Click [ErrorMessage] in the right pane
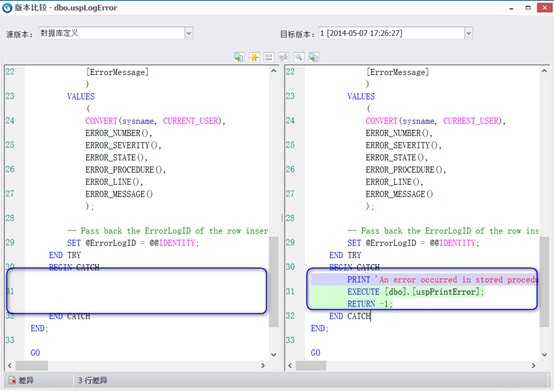The image size is (554, 391). point(397,72)
